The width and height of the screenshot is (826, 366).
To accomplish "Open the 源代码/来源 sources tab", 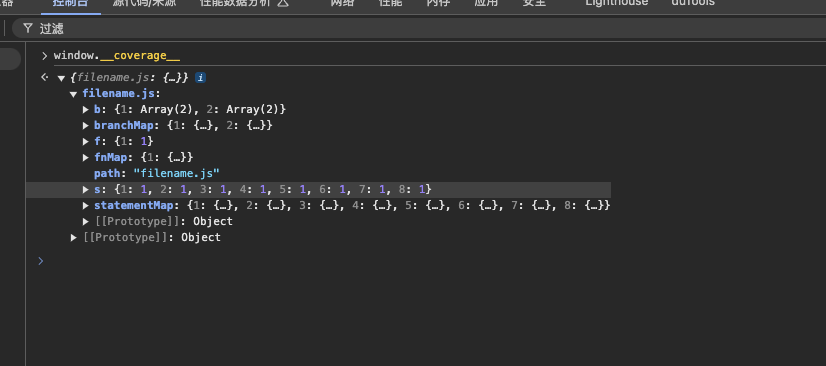I will pos(145,3).
